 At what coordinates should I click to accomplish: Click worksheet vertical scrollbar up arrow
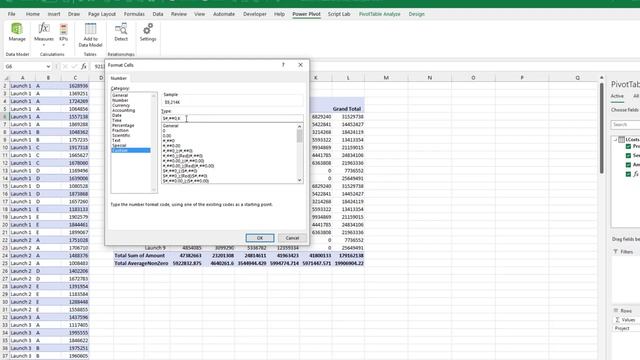click(602, 78)
